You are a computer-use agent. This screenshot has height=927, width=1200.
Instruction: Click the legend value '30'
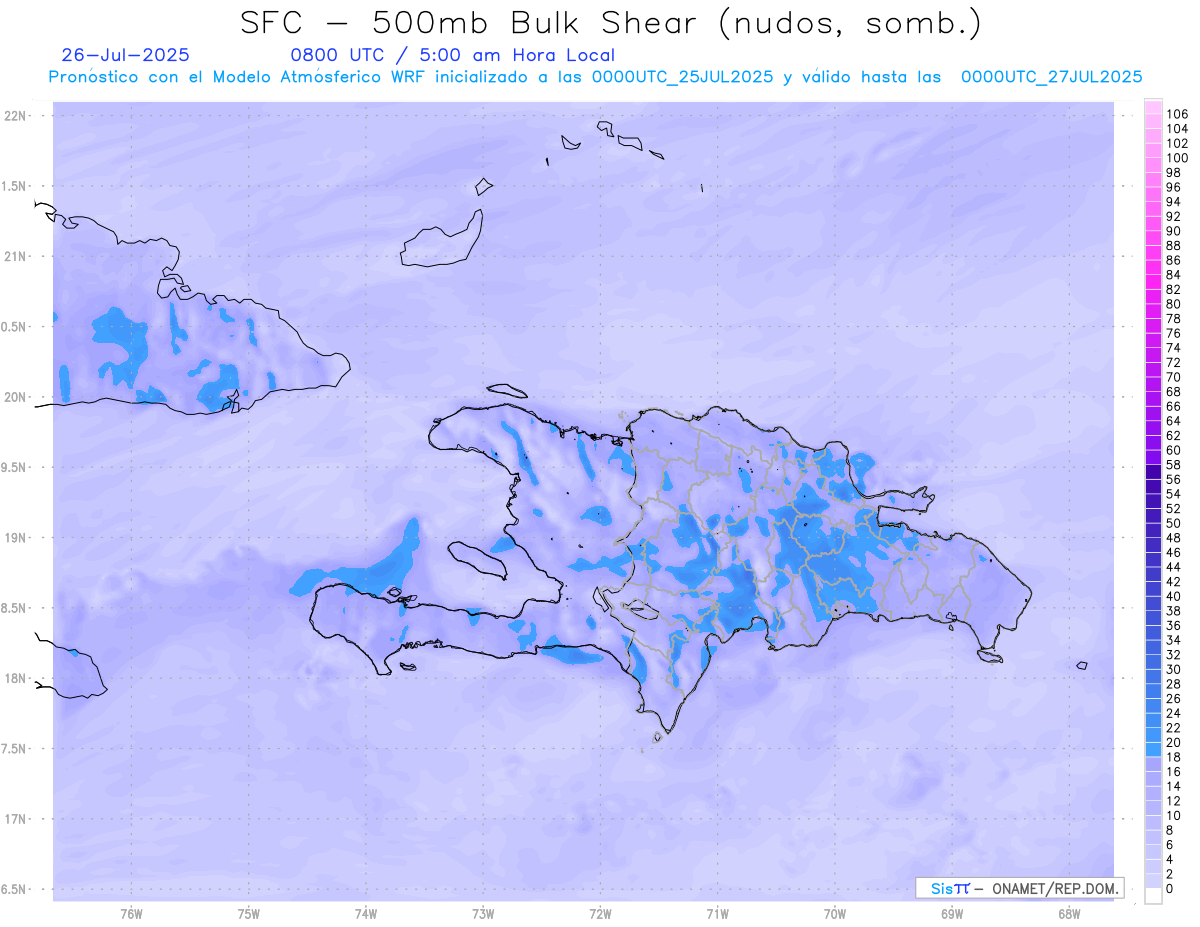coord(1173,669)
